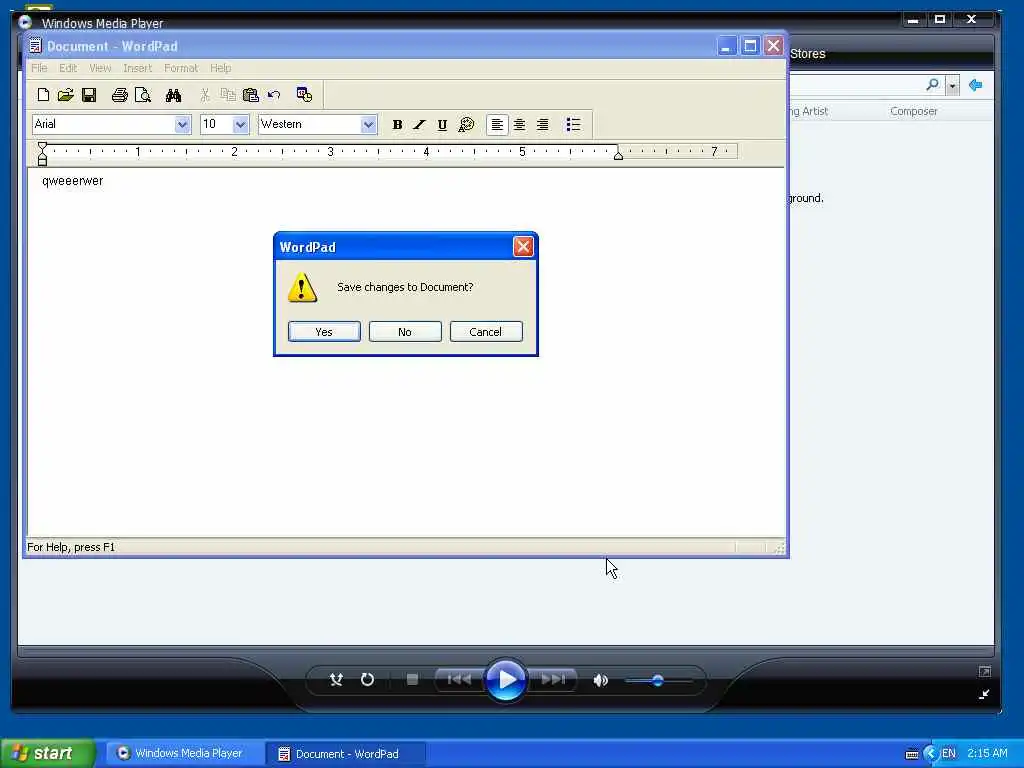Open the Help menu in WordPad
The height and width of the screenshot is (768, 1024).
click(221, 68)
